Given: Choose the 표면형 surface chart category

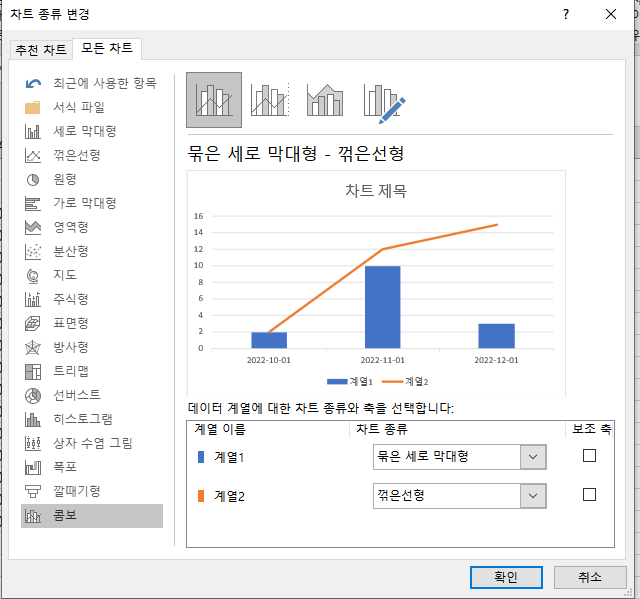Looking at the screenshot, I should 92,323.
